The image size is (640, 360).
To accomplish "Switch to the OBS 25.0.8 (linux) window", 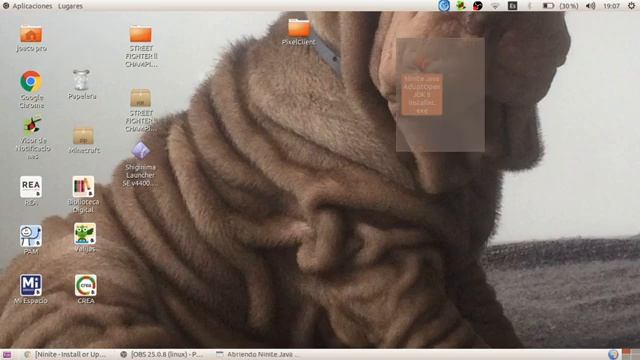I will tap(162, 355).
